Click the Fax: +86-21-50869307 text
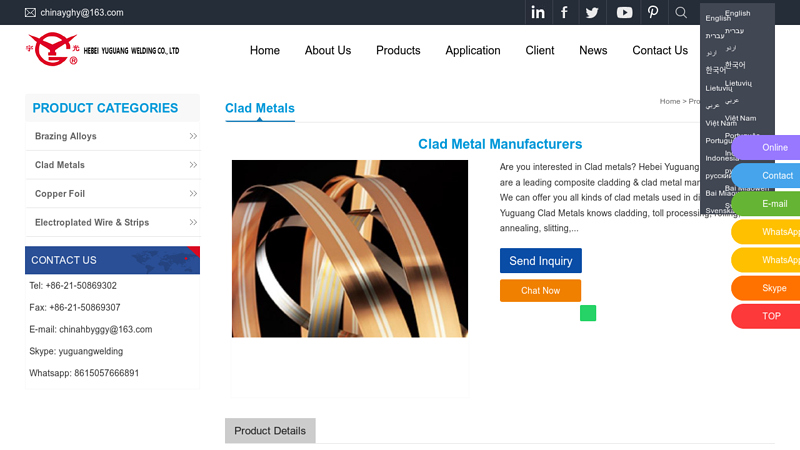The image size is (800, 450). click(x=74, y=308)
